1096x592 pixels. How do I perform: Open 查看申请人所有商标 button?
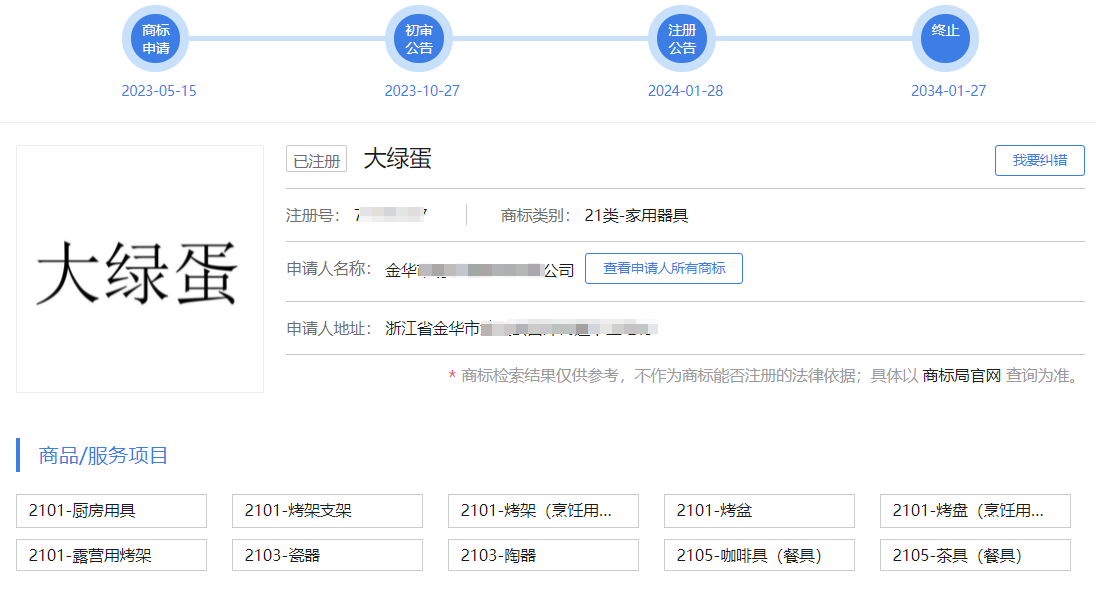pos(664,269)
